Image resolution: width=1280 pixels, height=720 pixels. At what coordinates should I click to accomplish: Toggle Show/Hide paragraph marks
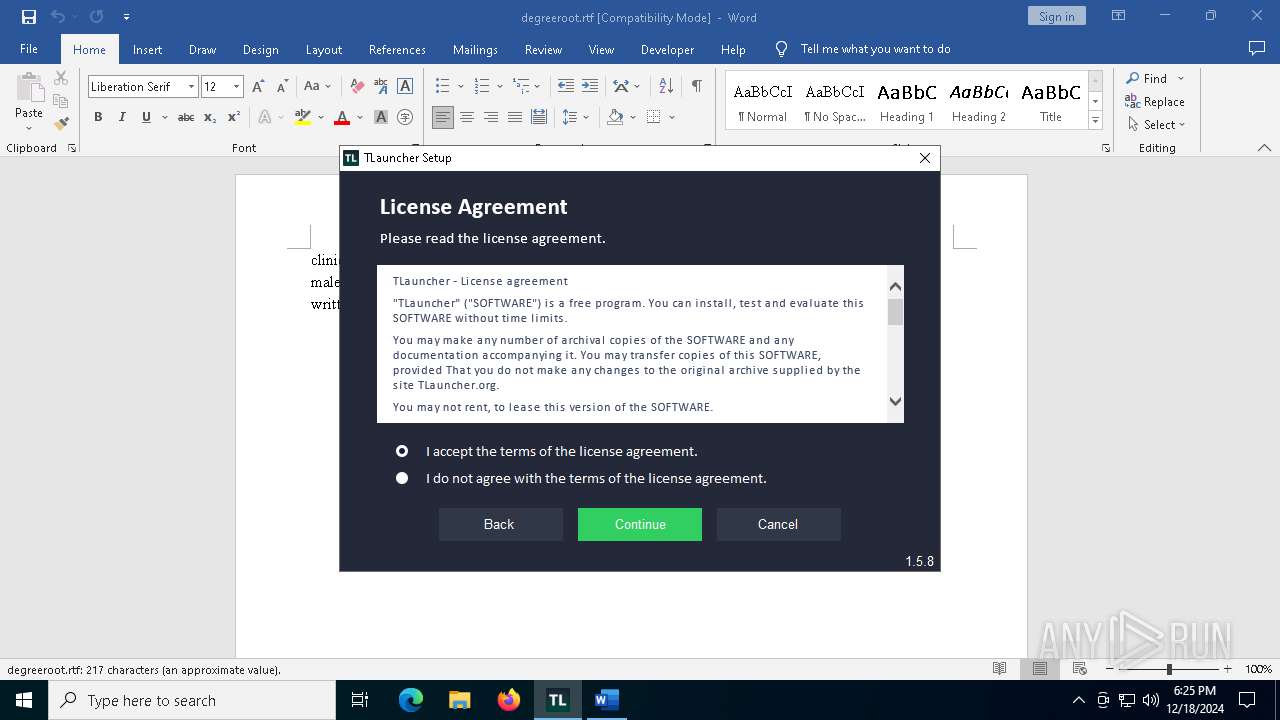click(x=696, y=87)
